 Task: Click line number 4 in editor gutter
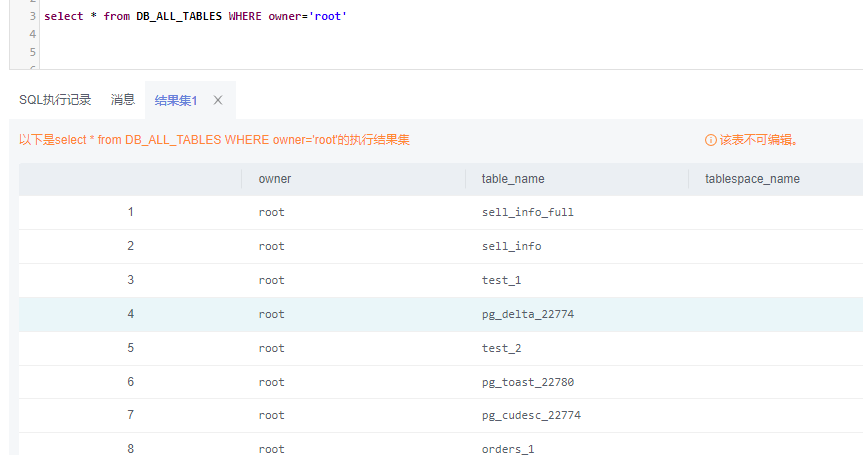click(x=32, y=34)
